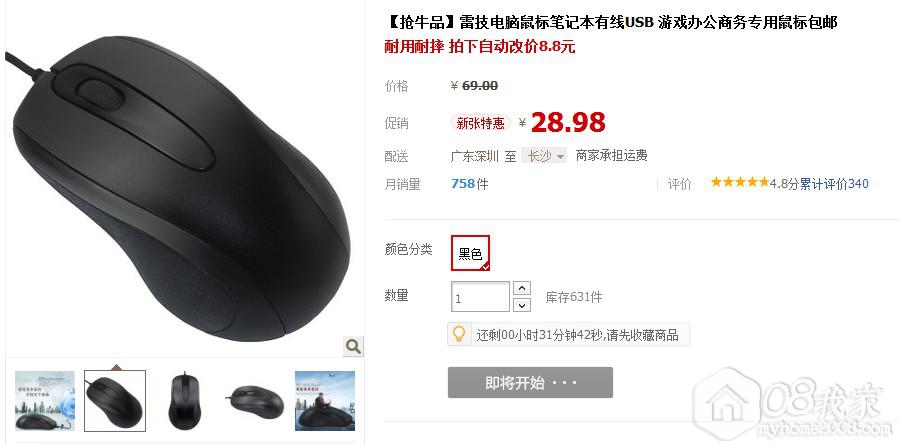Click the five-star rating icons
The width and height of the screenshot is (899, 446).
tap(739, 183)
